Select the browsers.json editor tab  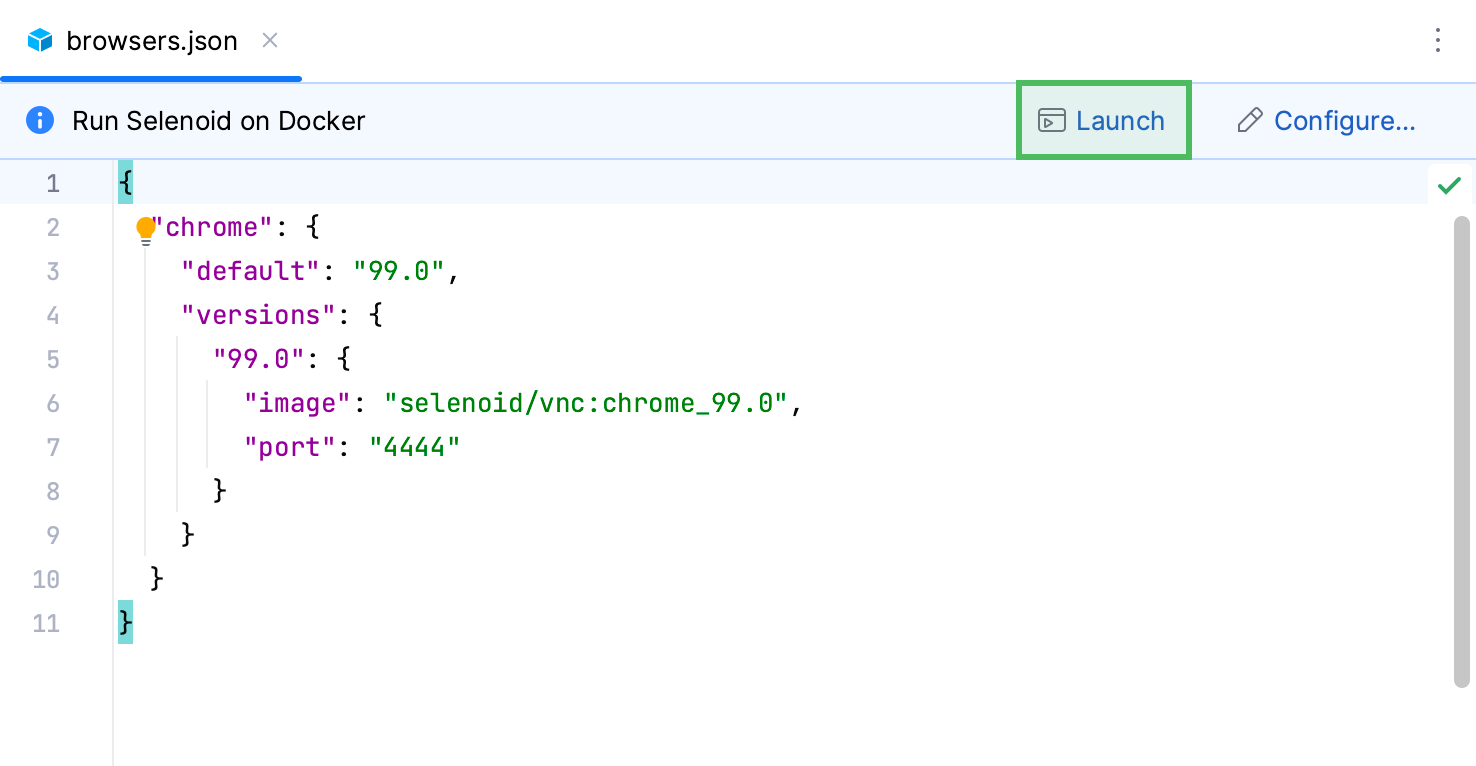click(x=150, y=40)
